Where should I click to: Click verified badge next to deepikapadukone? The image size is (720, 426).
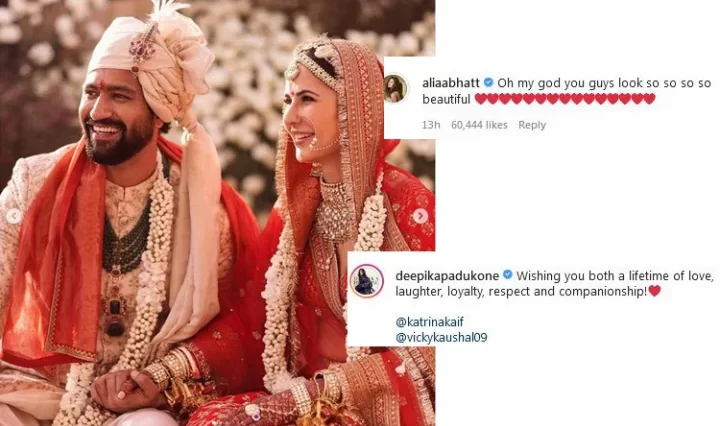[x=507, y=275]
